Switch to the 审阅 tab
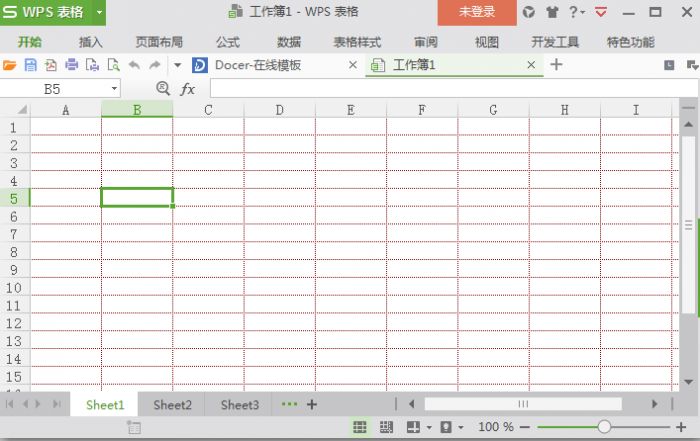The image size is (700, 441). click(426, 42)
